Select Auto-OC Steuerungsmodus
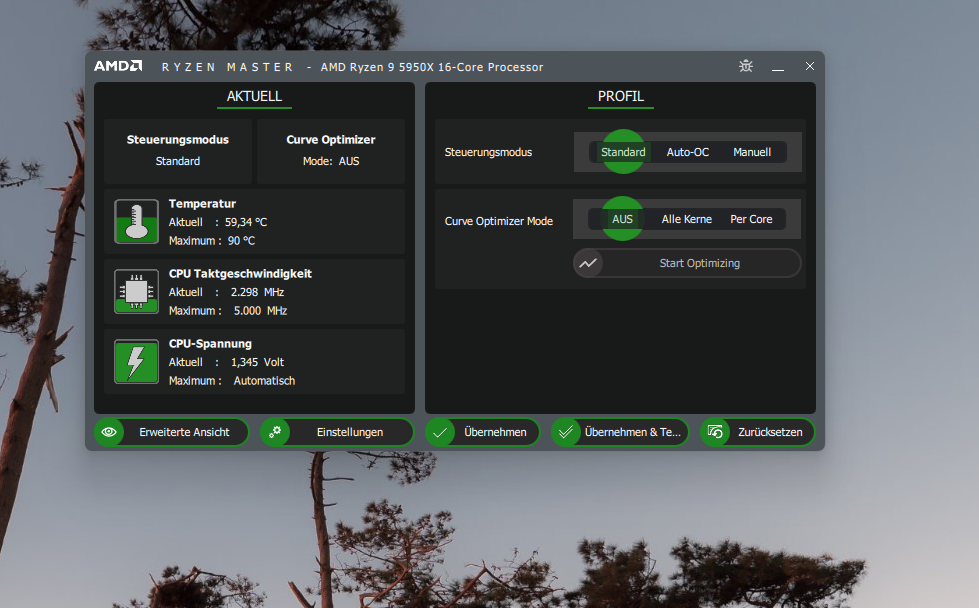Image resolution: width=979 pixels, height=608 pixels. pos(687,152)
